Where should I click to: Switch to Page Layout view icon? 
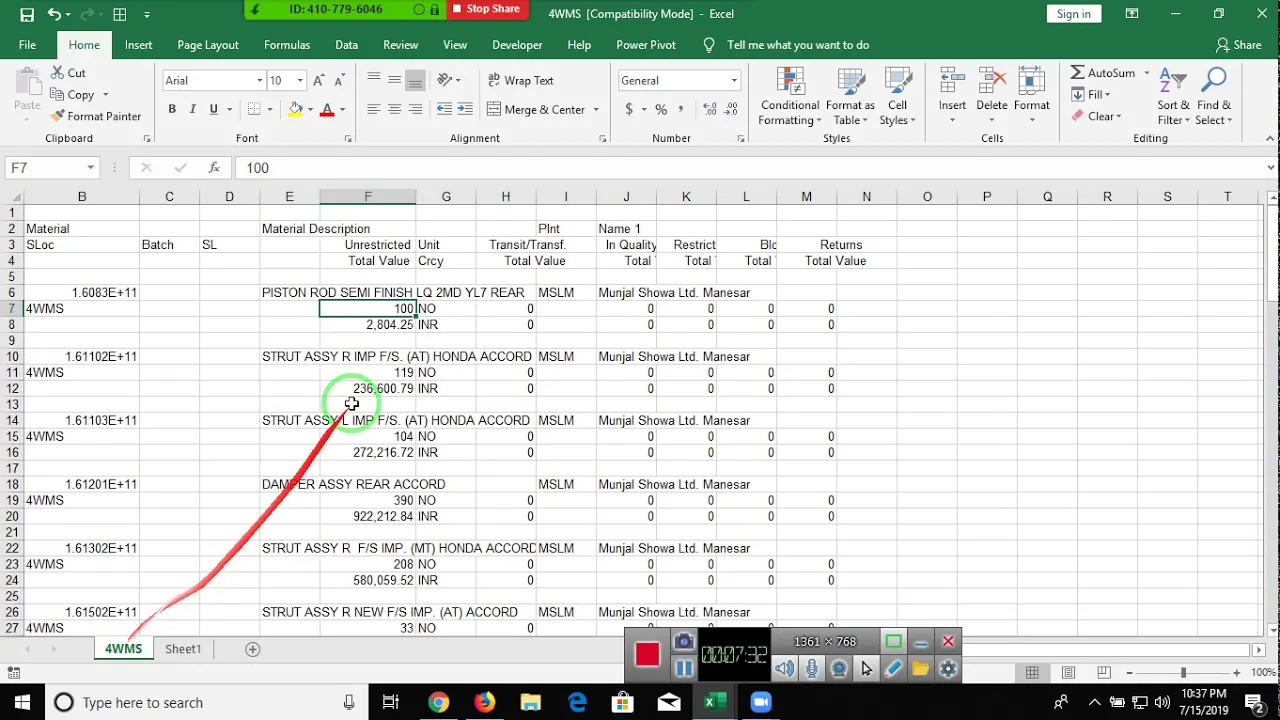(1068, 673)
